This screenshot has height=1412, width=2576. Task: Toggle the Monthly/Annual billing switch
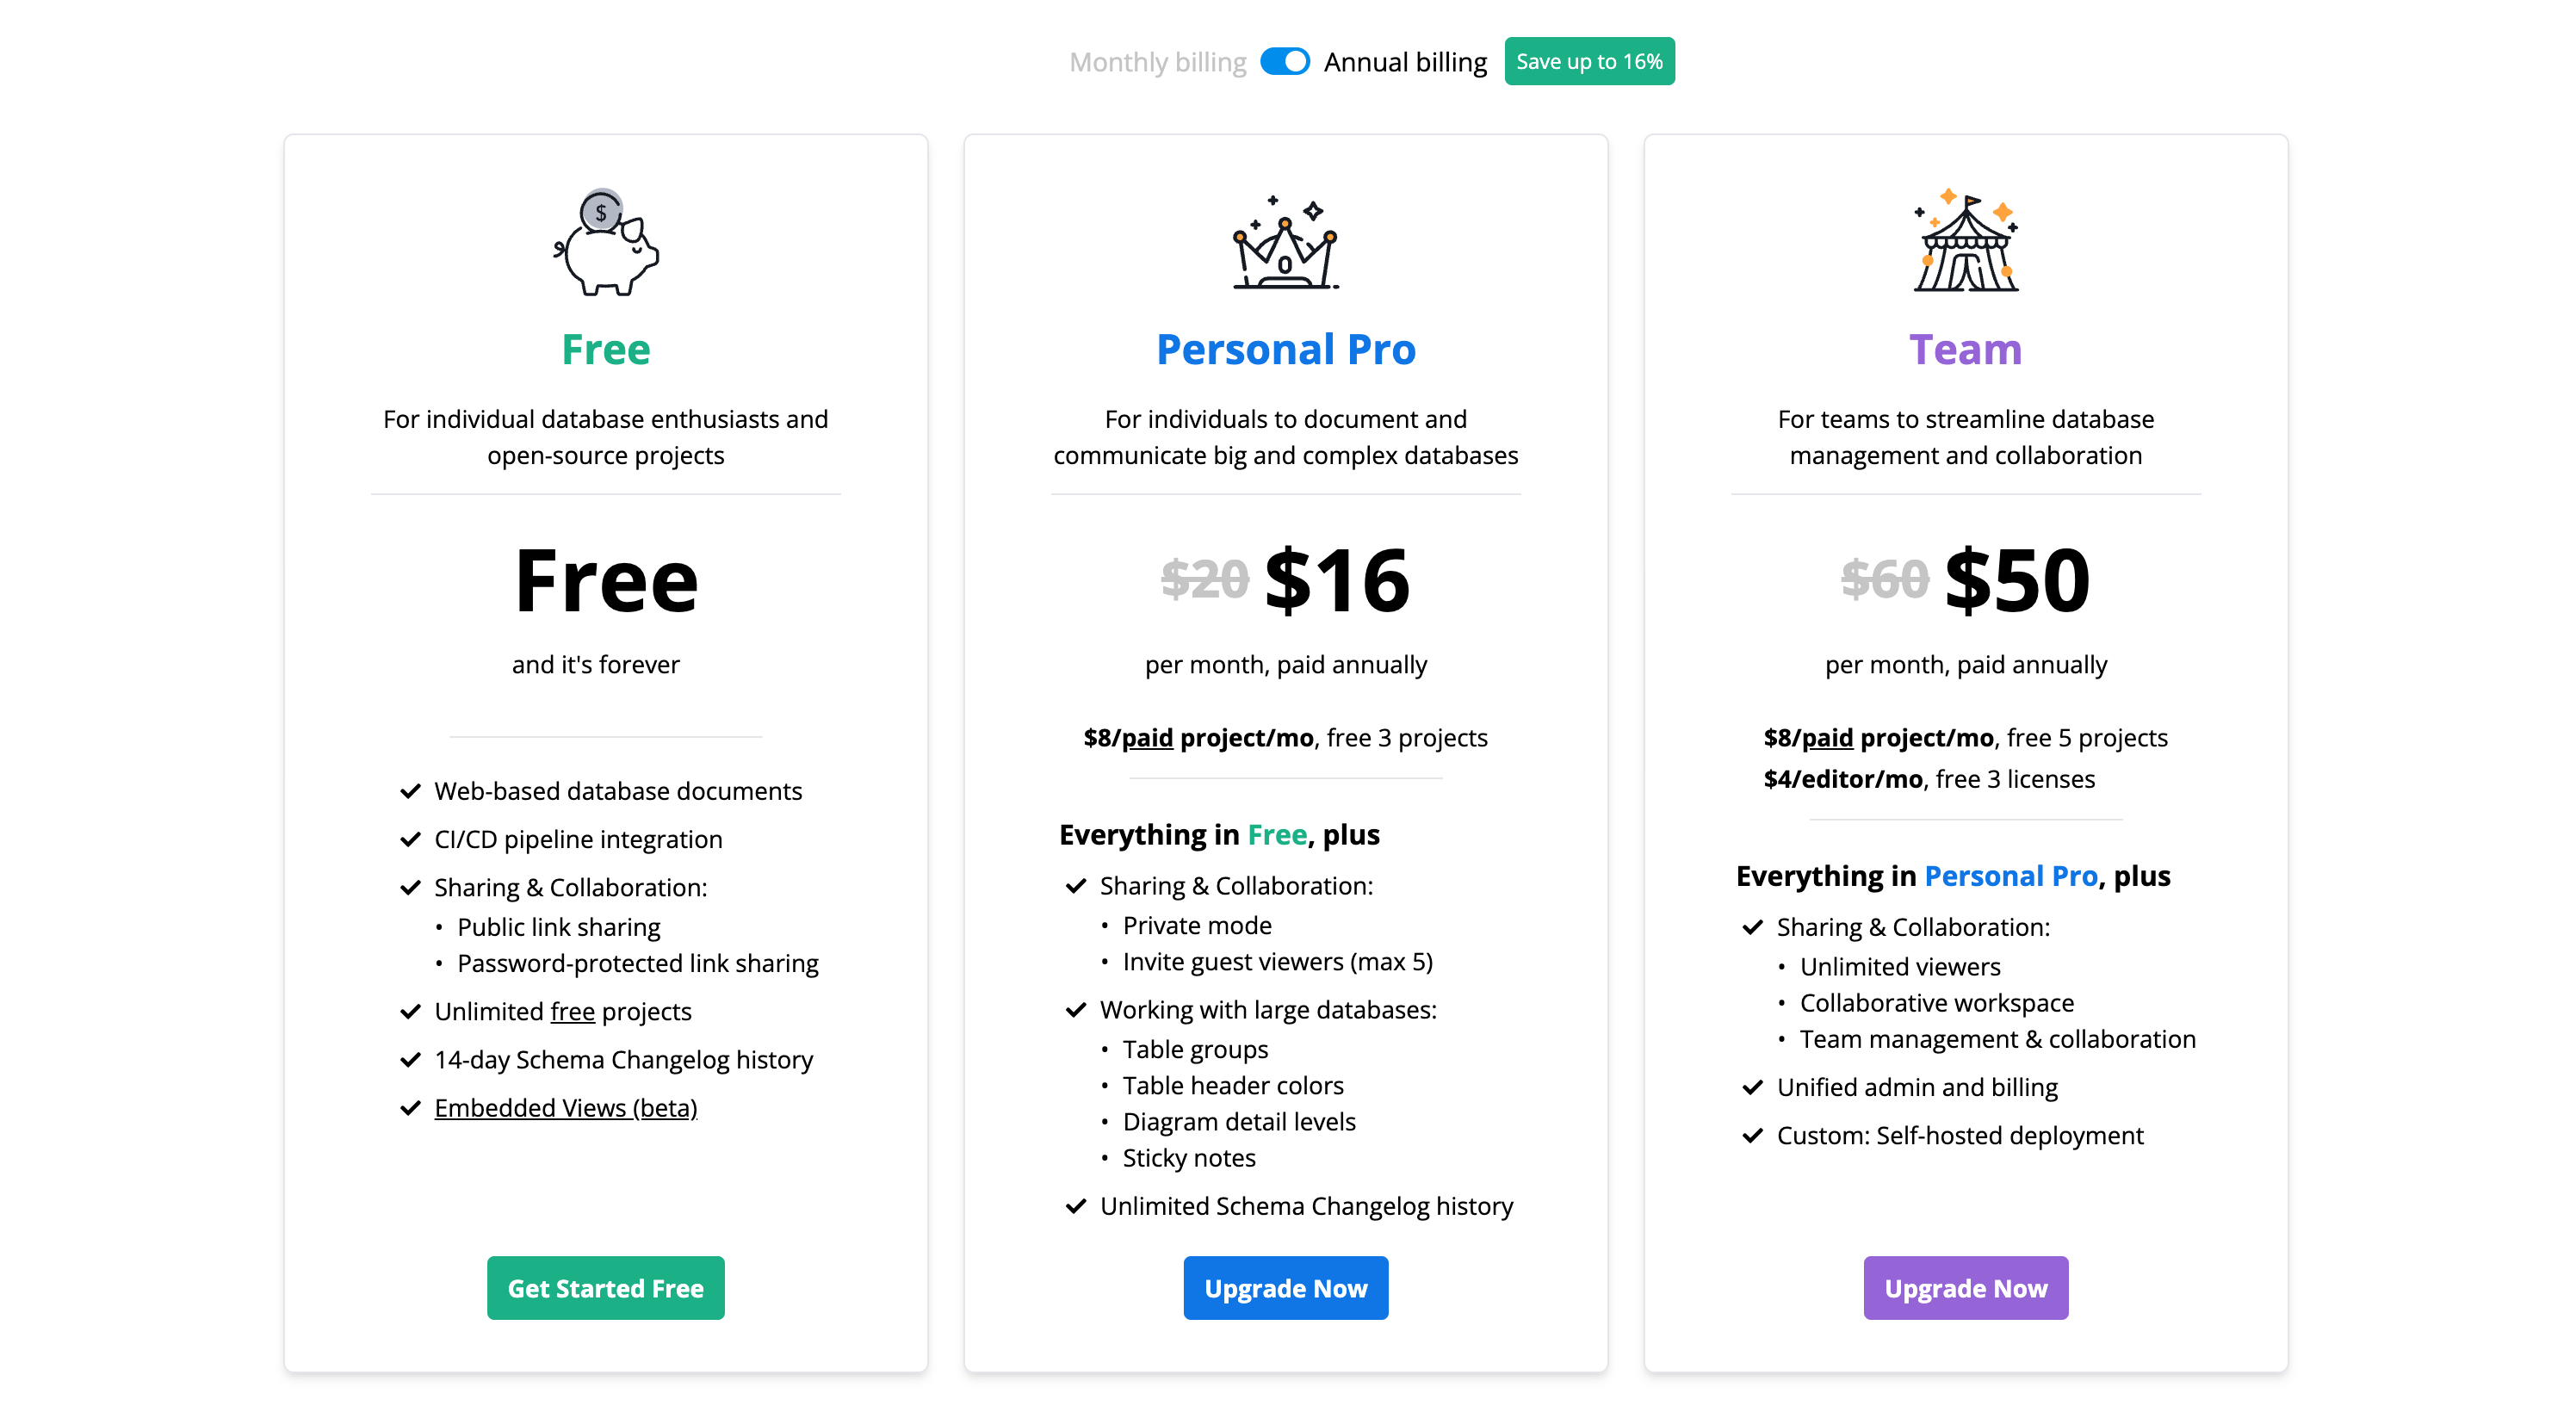pyautogui.click(x=1284, y=62)
